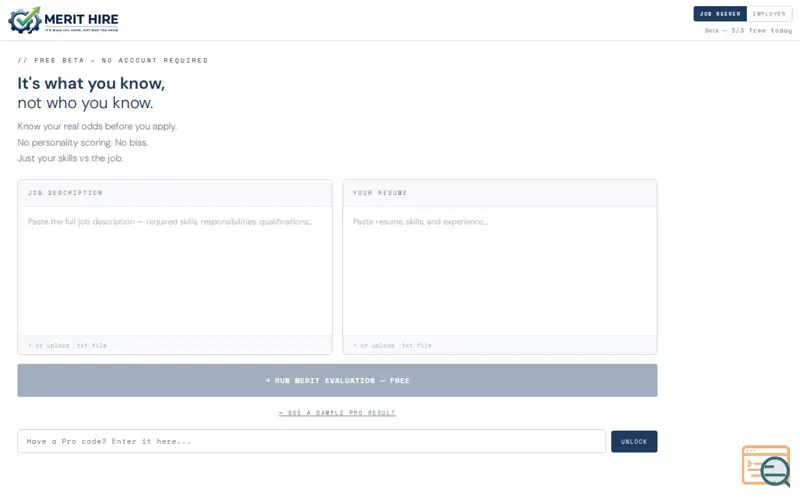Select the "Beta — 3/3 free today" text
The image size is (800, 500).
[x=748, y=31]
